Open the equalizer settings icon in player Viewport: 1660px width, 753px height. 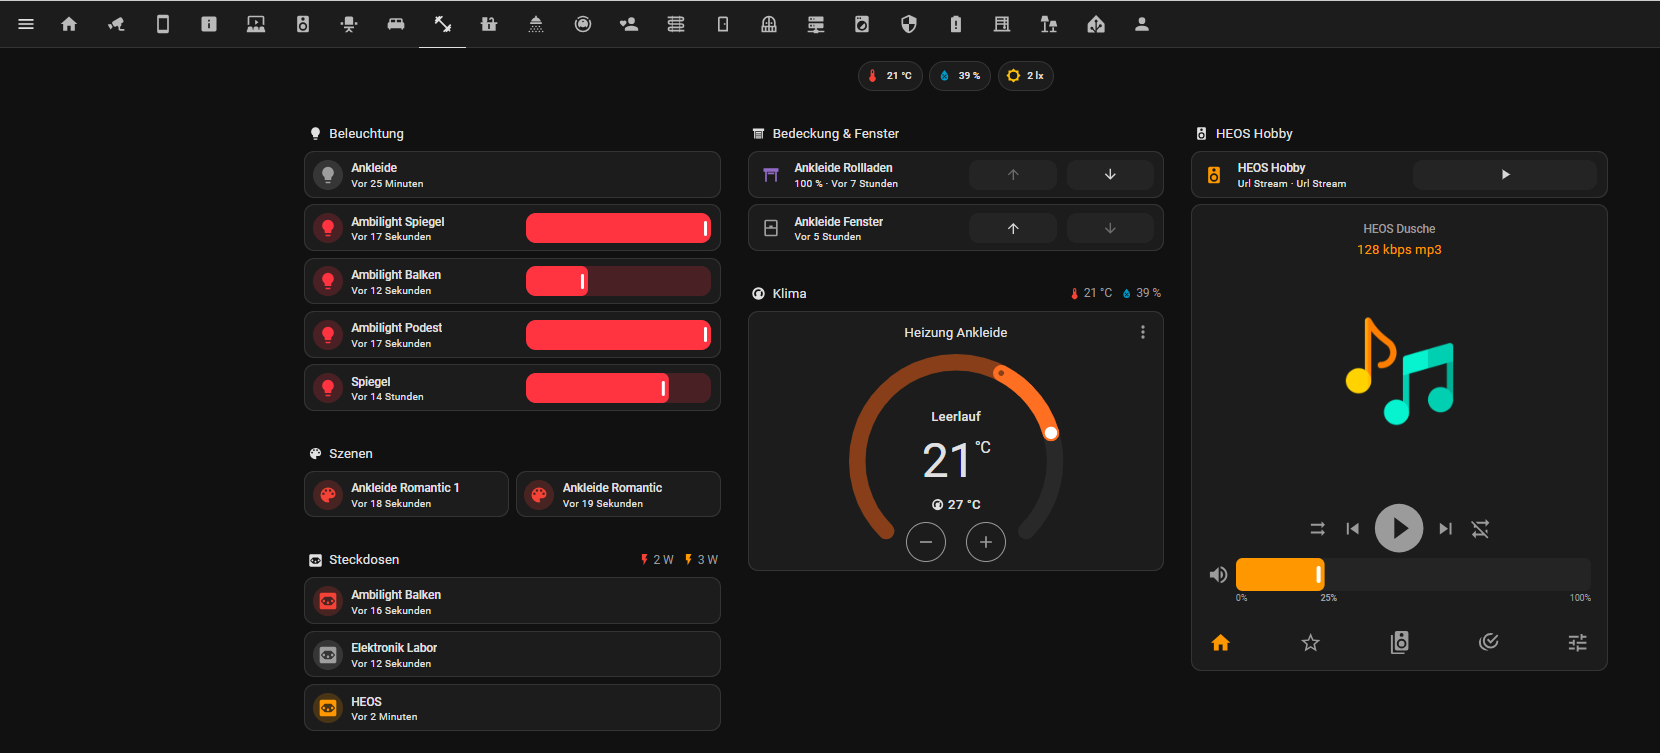click(x=1577, y=643)
